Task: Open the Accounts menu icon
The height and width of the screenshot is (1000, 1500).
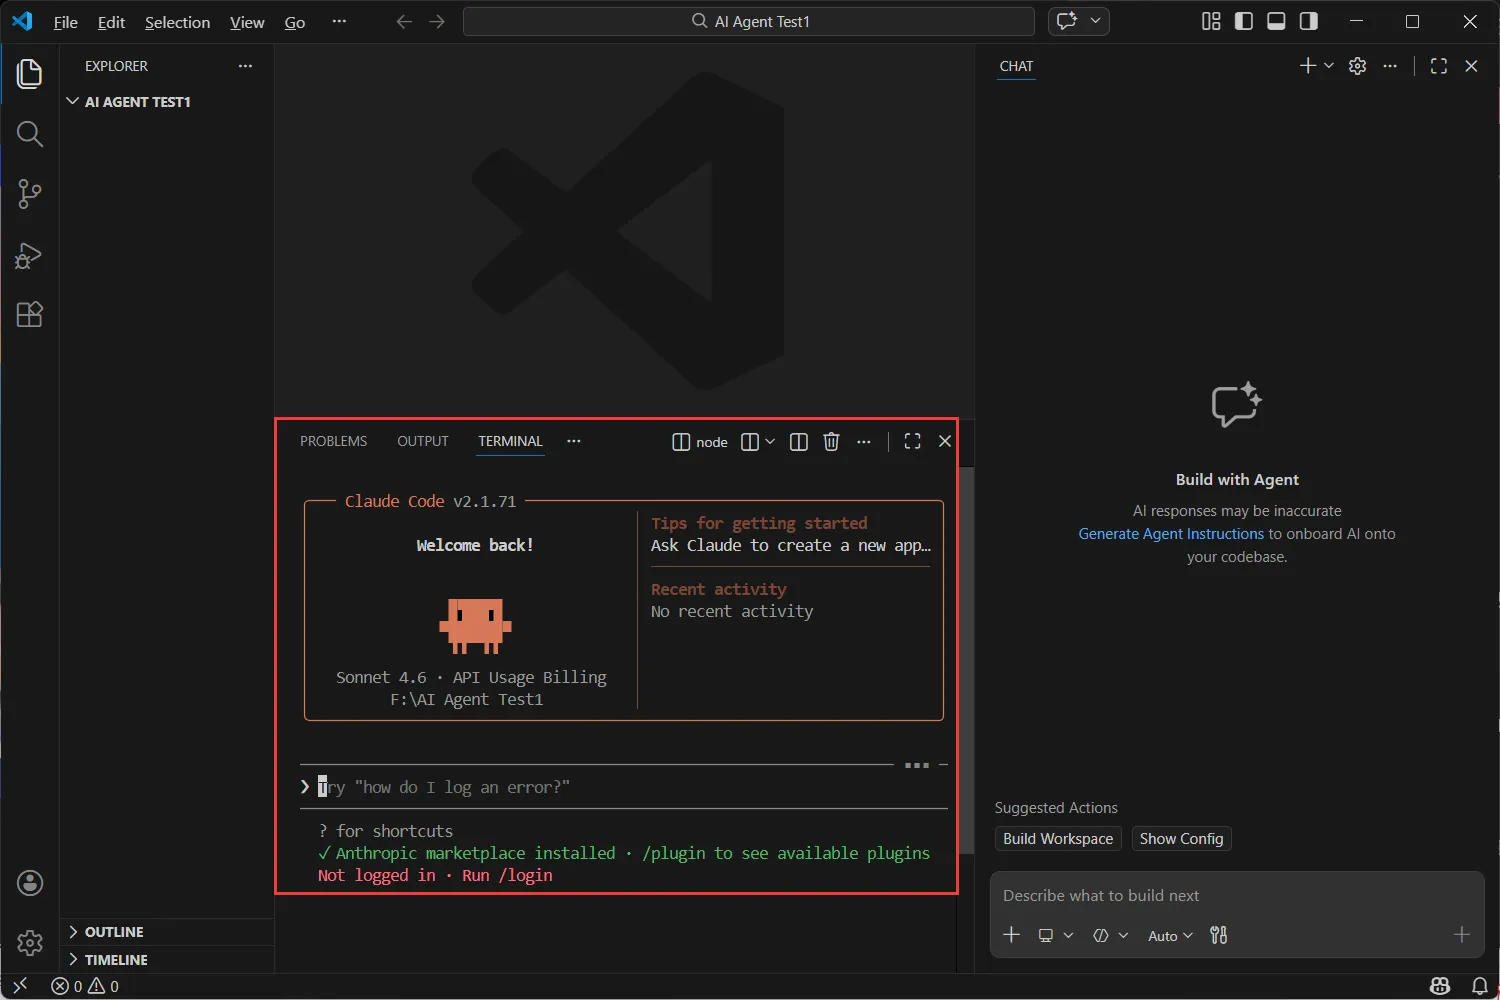Action: (30, 883)
